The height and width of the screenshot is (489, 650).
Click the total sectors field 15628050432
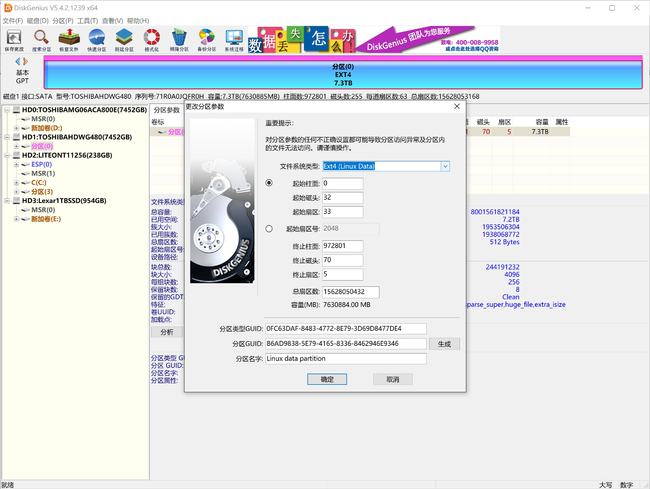(x=351, y=292)
